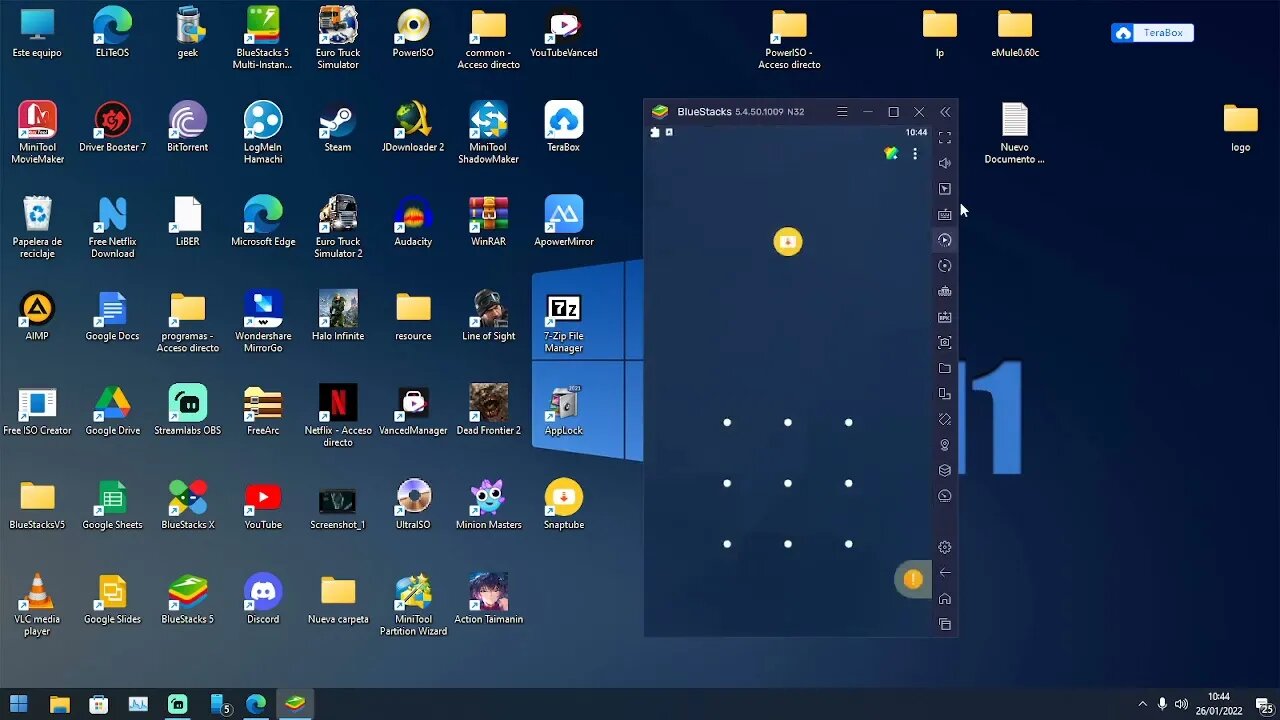Select the 7-Zip File Manager desktop icon
The height and width of the screenshot is (720, 1280).
tap(564, 322)
